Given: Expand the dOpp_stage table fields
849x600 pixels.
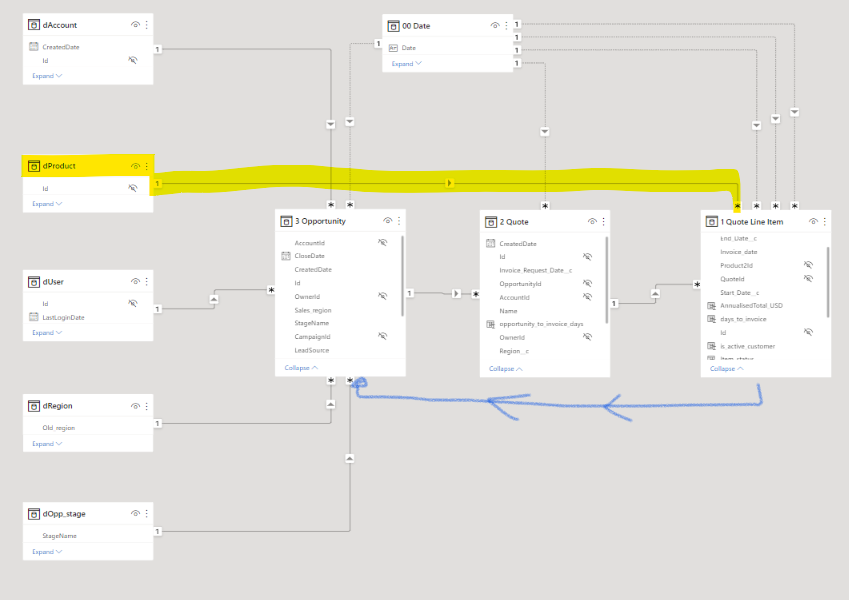Looking at the screenshot, I should point(47,552).
